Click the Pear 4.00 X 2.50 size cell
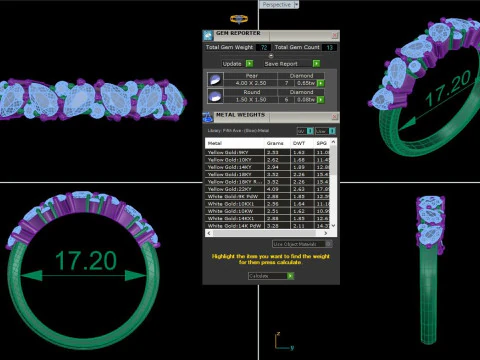 coord(251,83)
